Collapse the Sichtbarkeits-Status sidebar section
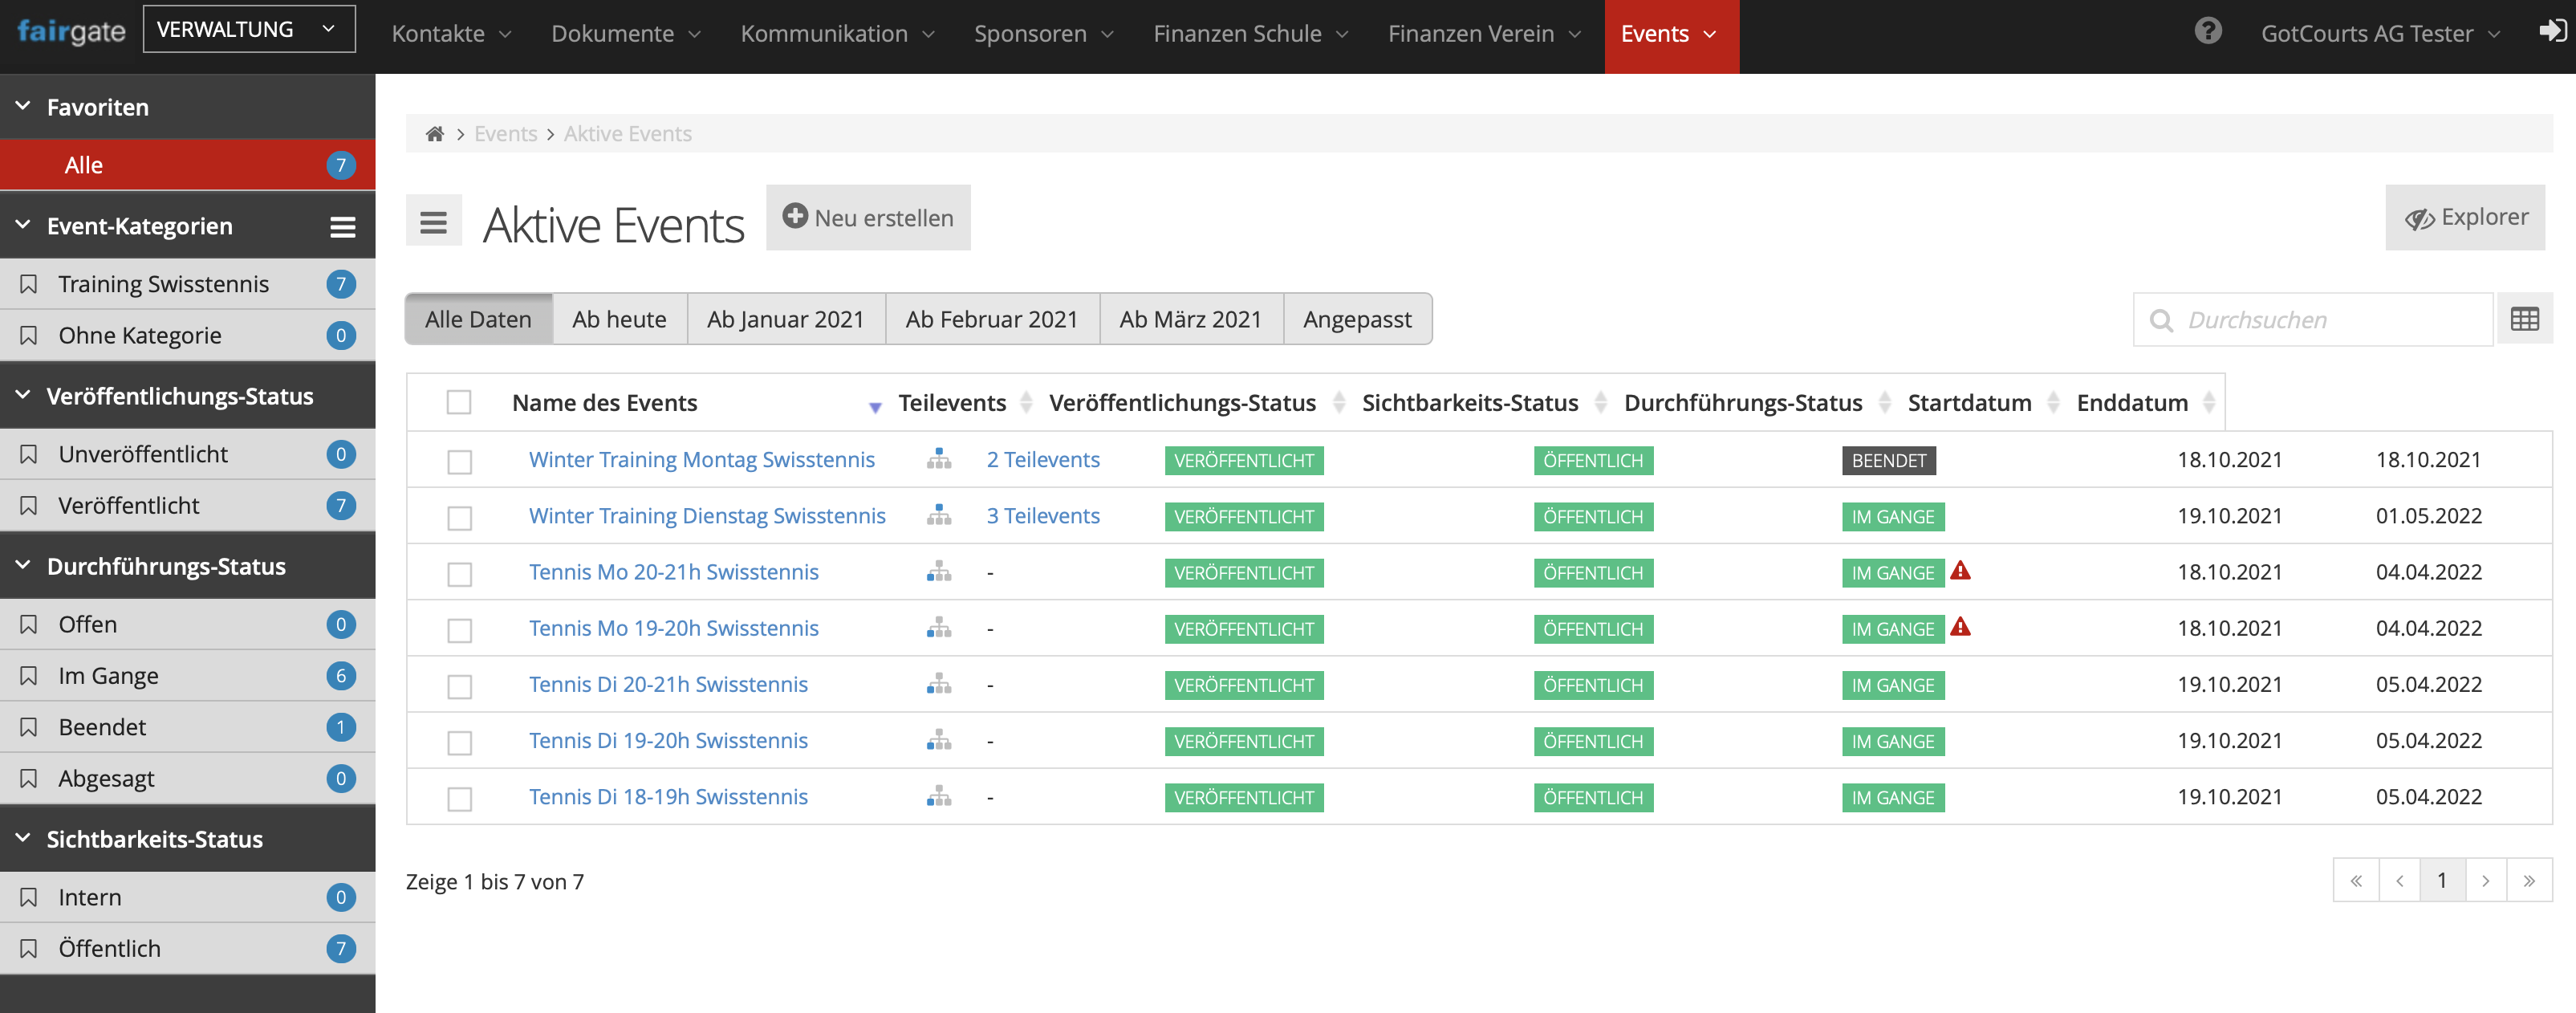Image resolution: width=2576 pixels, height=1013 pixels. coord(23,838)
